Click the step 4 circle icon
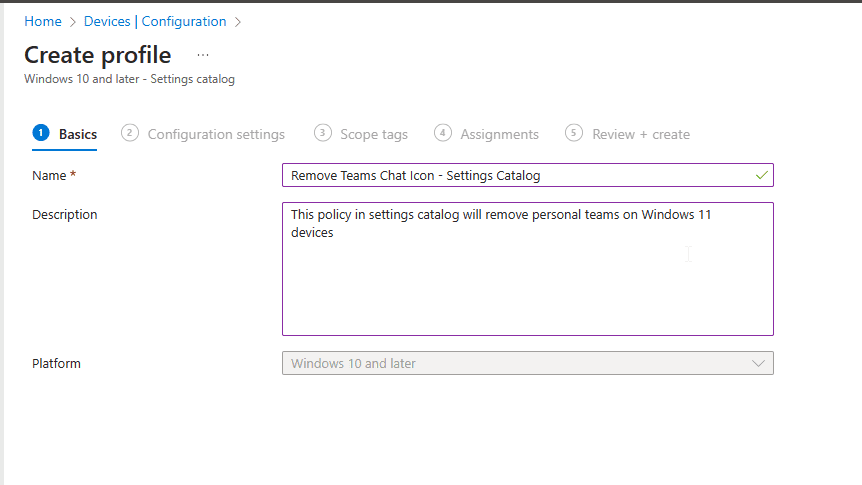The image size is (862, 485). click(443, 133)
